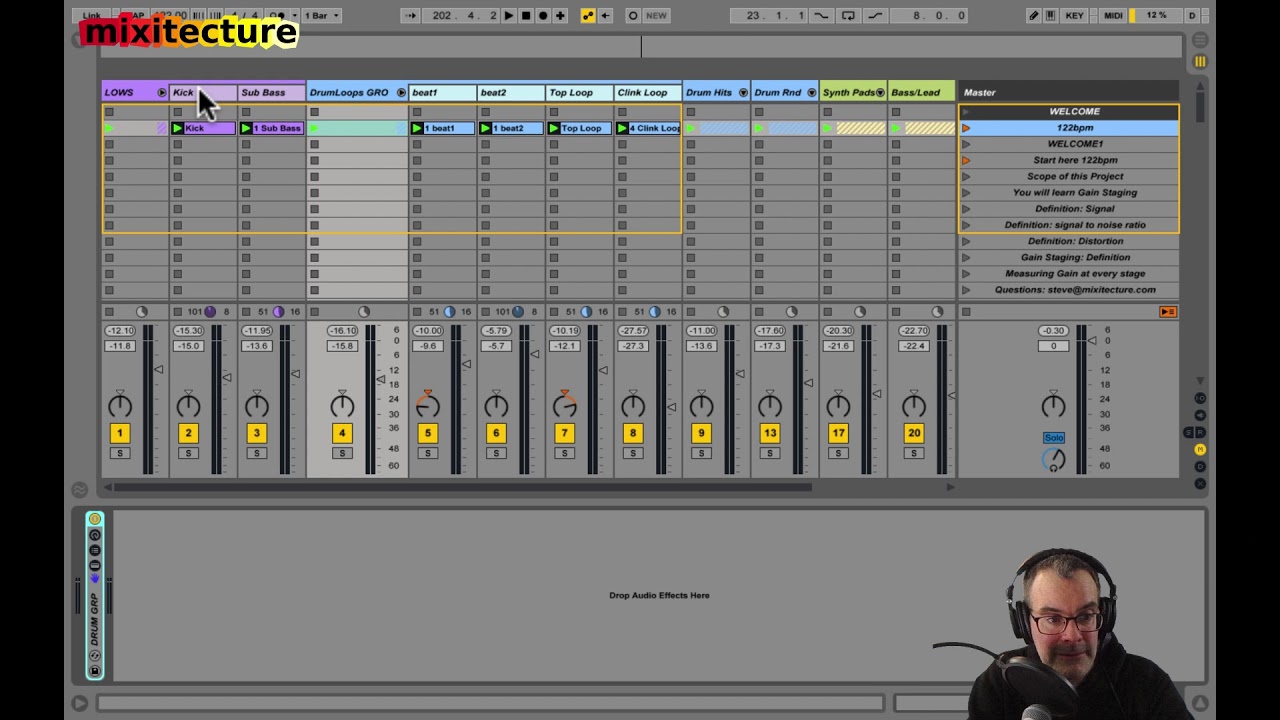This screenshot has height=720, width=1280.
Task: Solo track 7 Top Loop
Action: [564, 454]
